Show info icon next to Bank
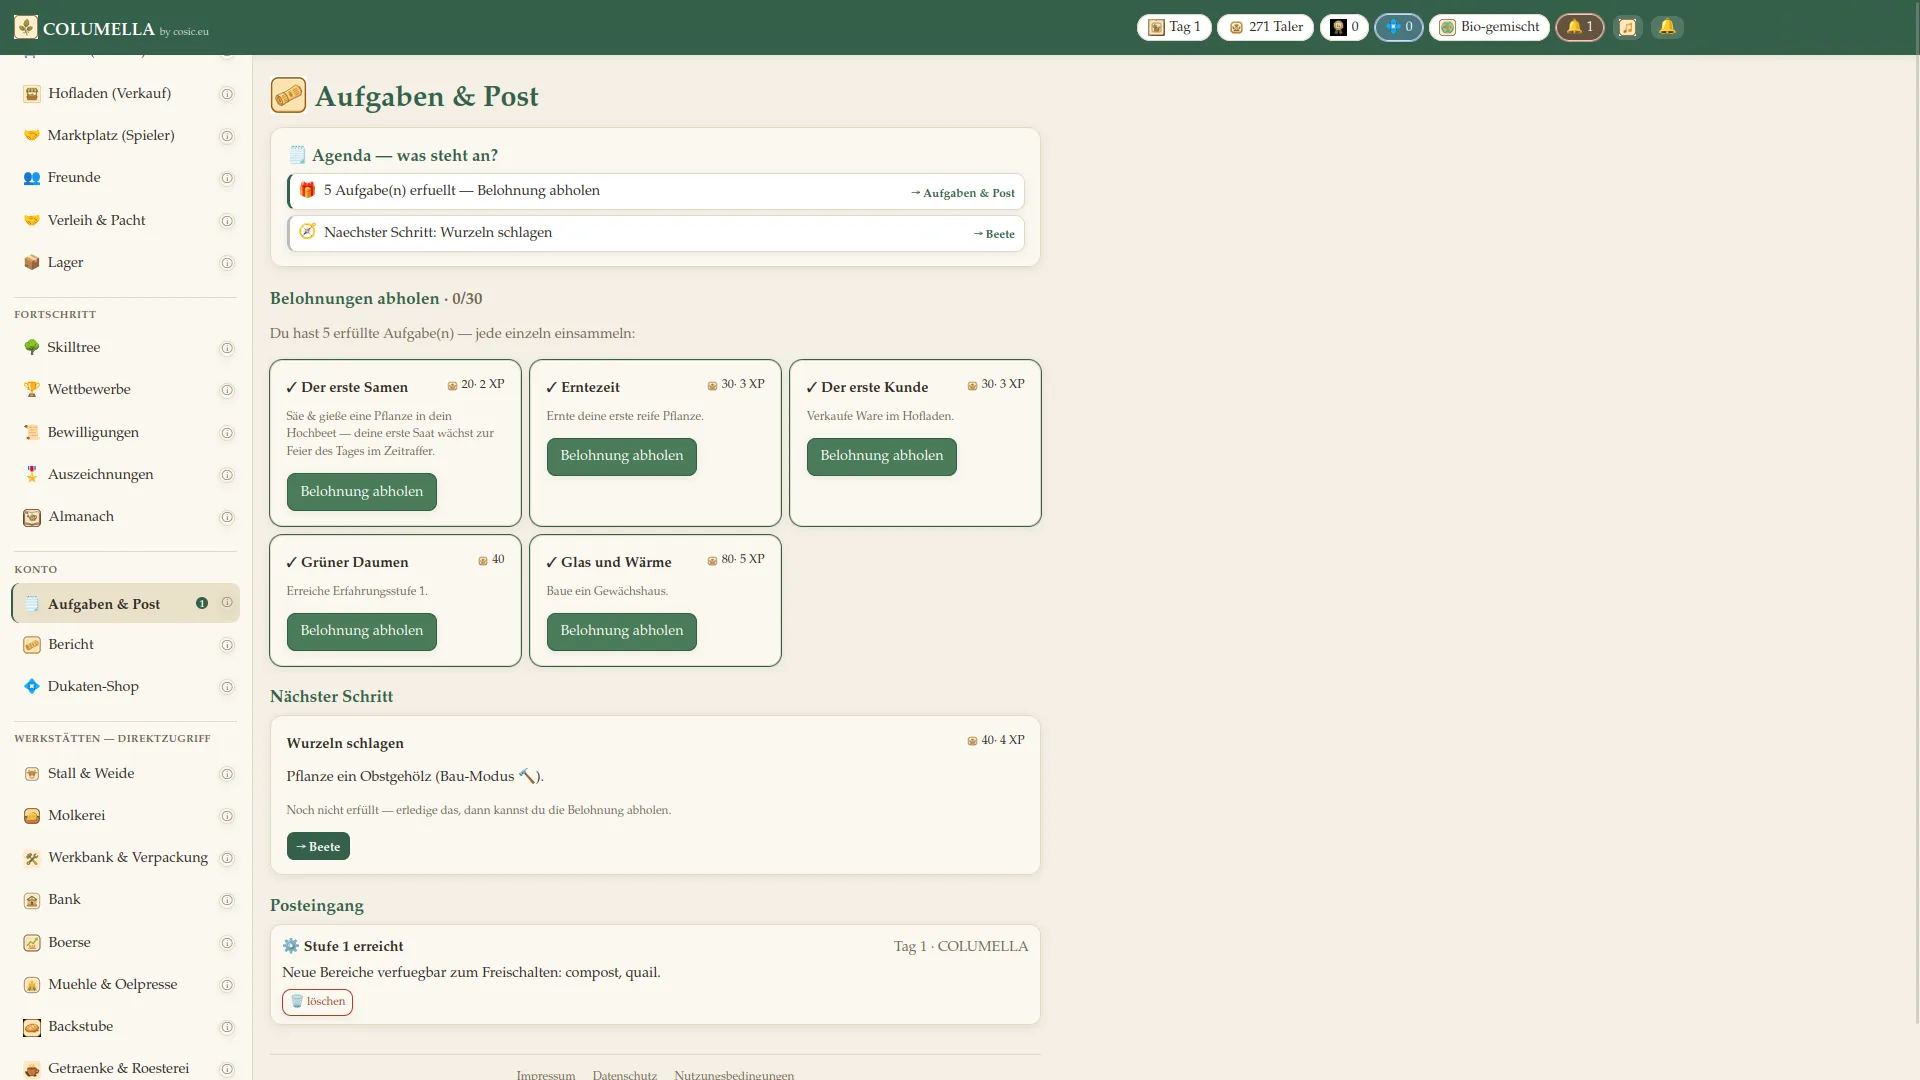Screen dimensions: 1920x1080 click(x=227, y=900)
